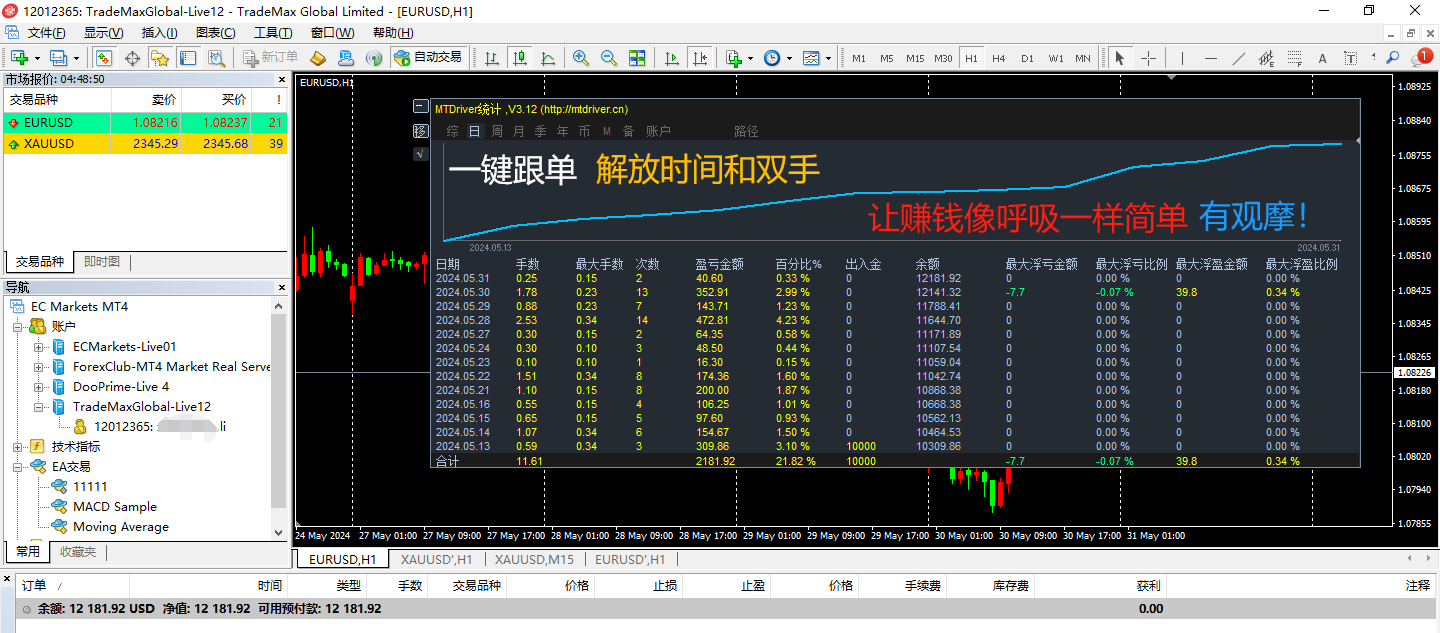
Task: Toggle the Market Watch window icon
Action: click(x=103, y=58)
